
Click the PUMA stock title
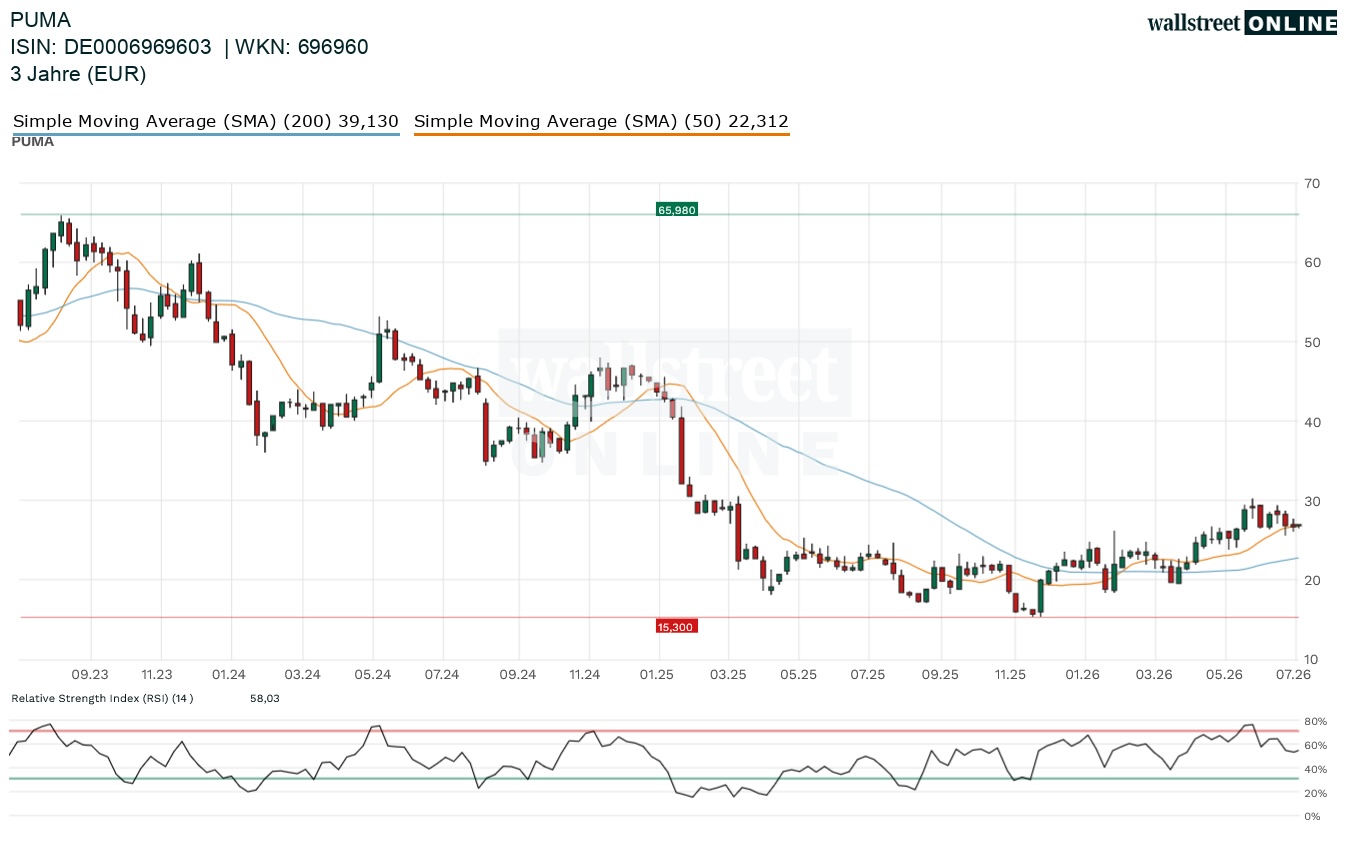point(41,20)
